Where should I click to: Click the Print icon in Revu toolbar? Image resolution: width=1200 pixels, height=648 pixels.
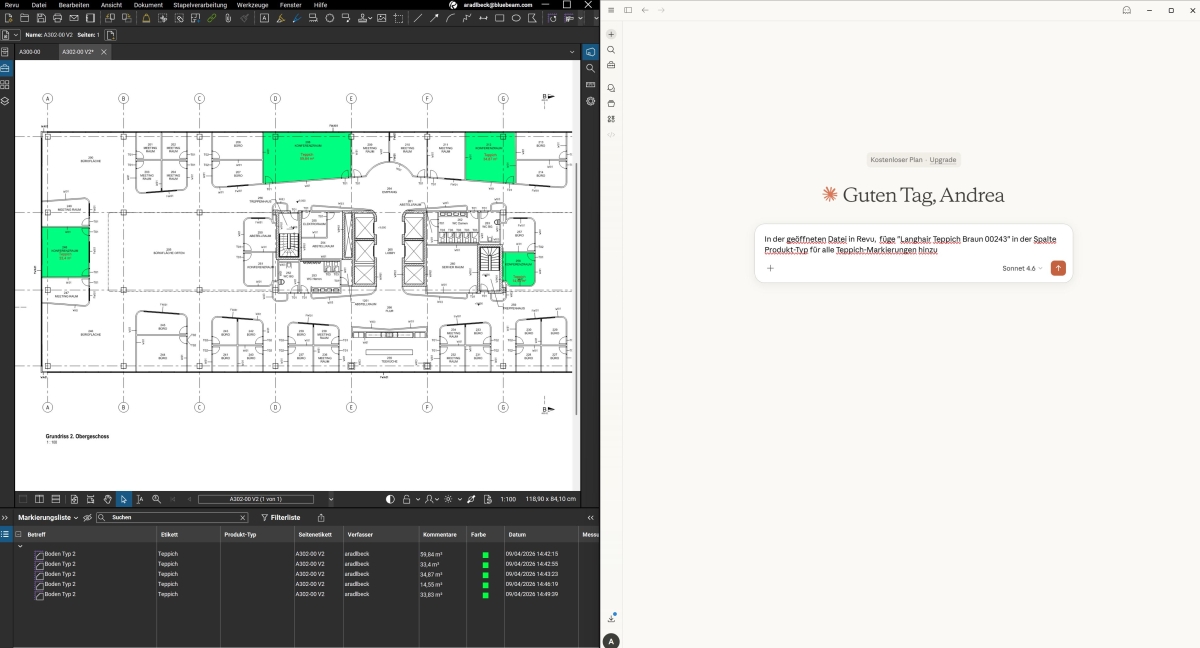[57, 18]
